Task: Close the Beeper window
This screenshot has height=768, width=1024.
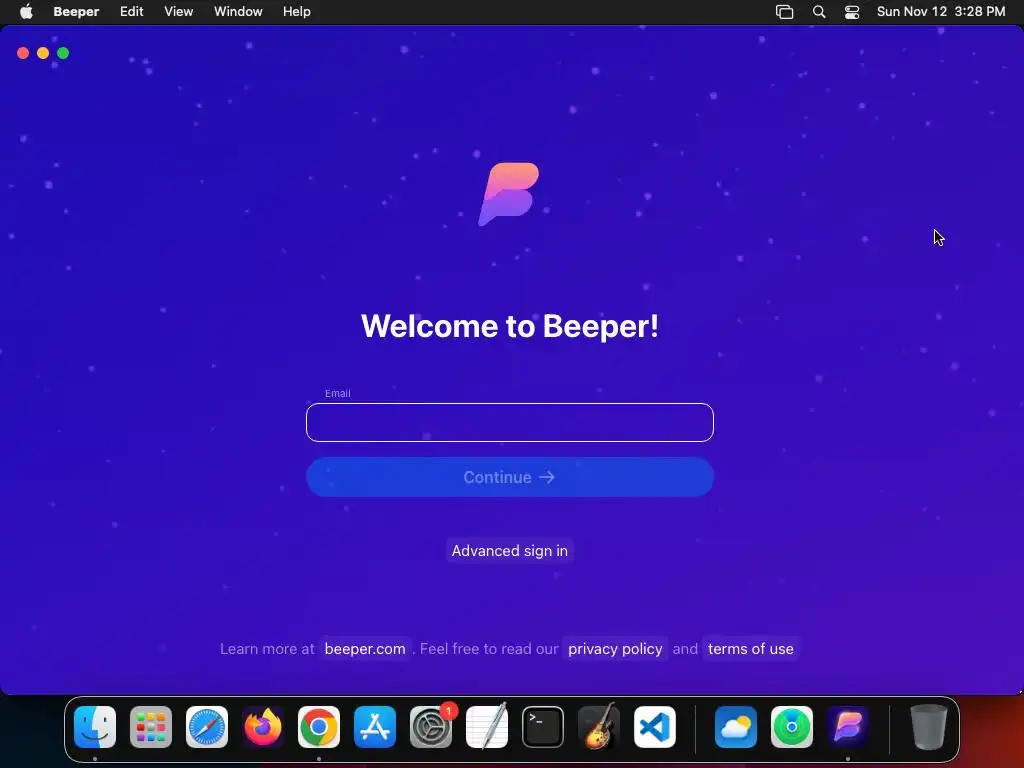Action: (x=23, y=53)
